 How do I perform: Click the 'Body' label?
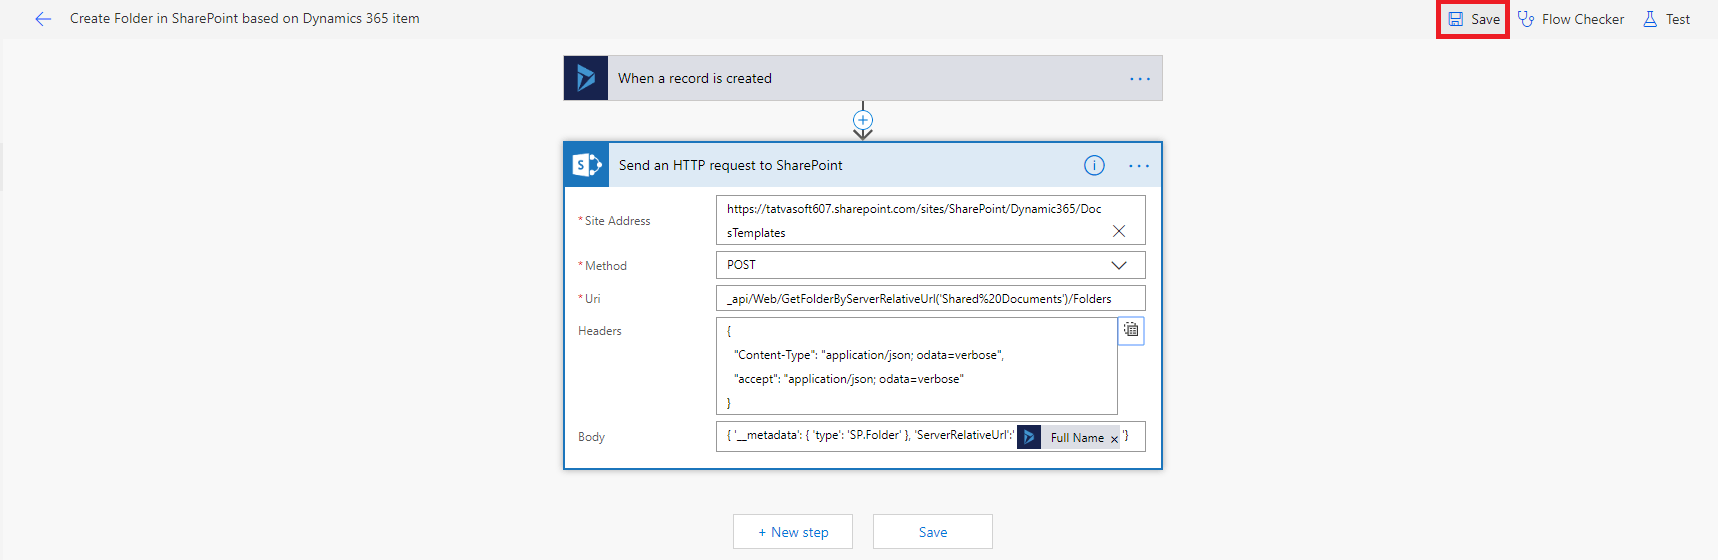click(x=591, y=437)
